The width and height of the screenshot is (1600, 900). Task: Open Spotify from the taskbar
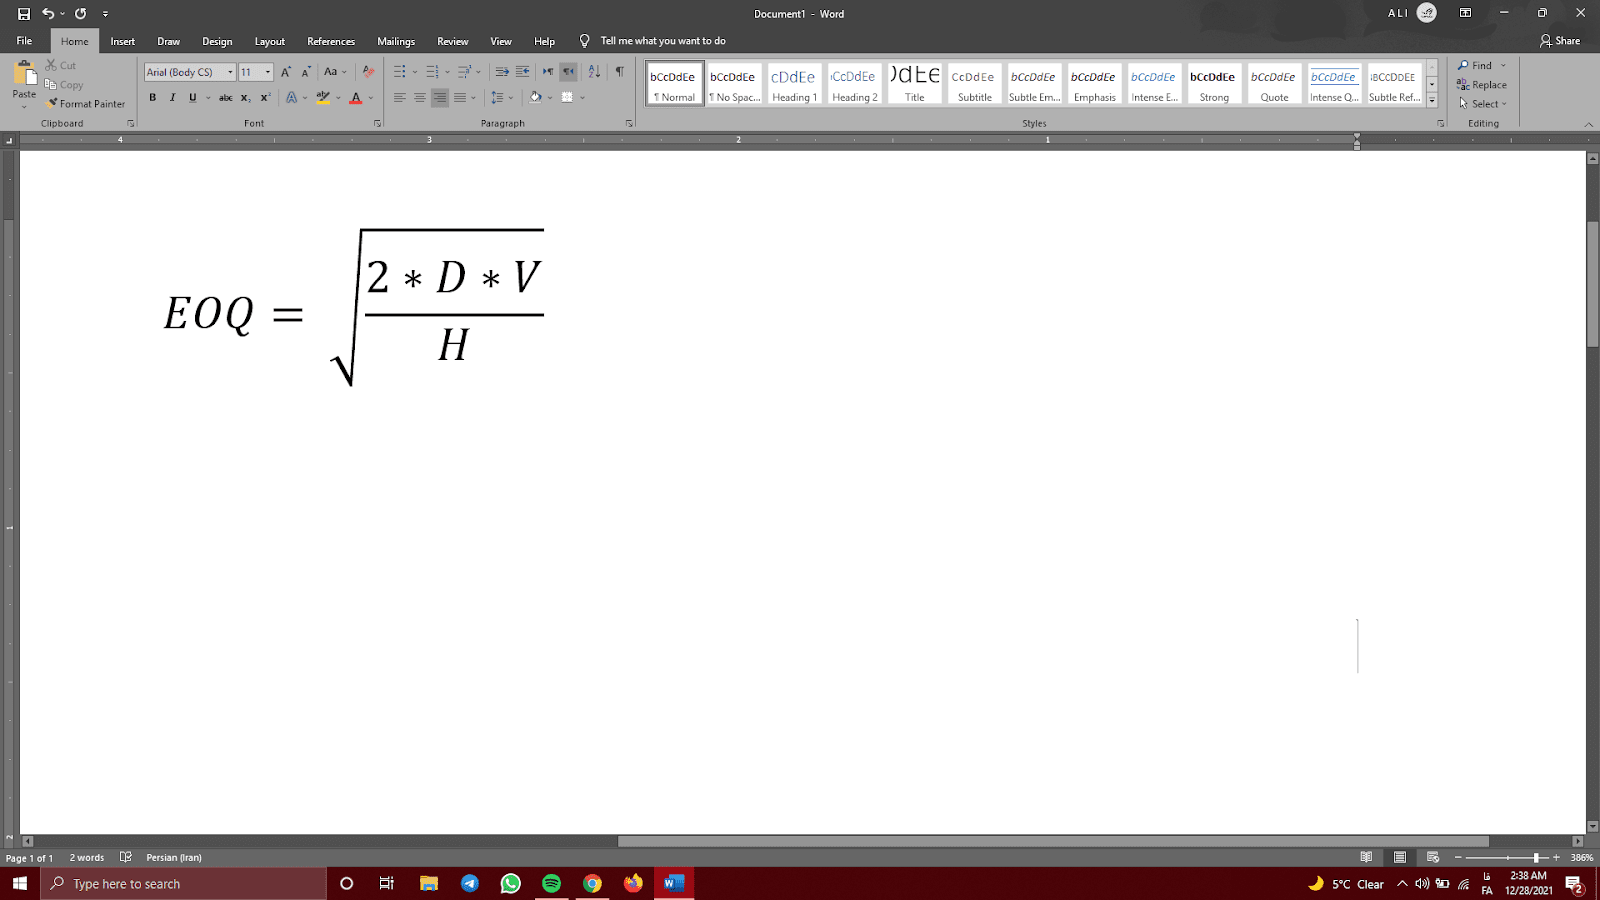pos(551,884)
